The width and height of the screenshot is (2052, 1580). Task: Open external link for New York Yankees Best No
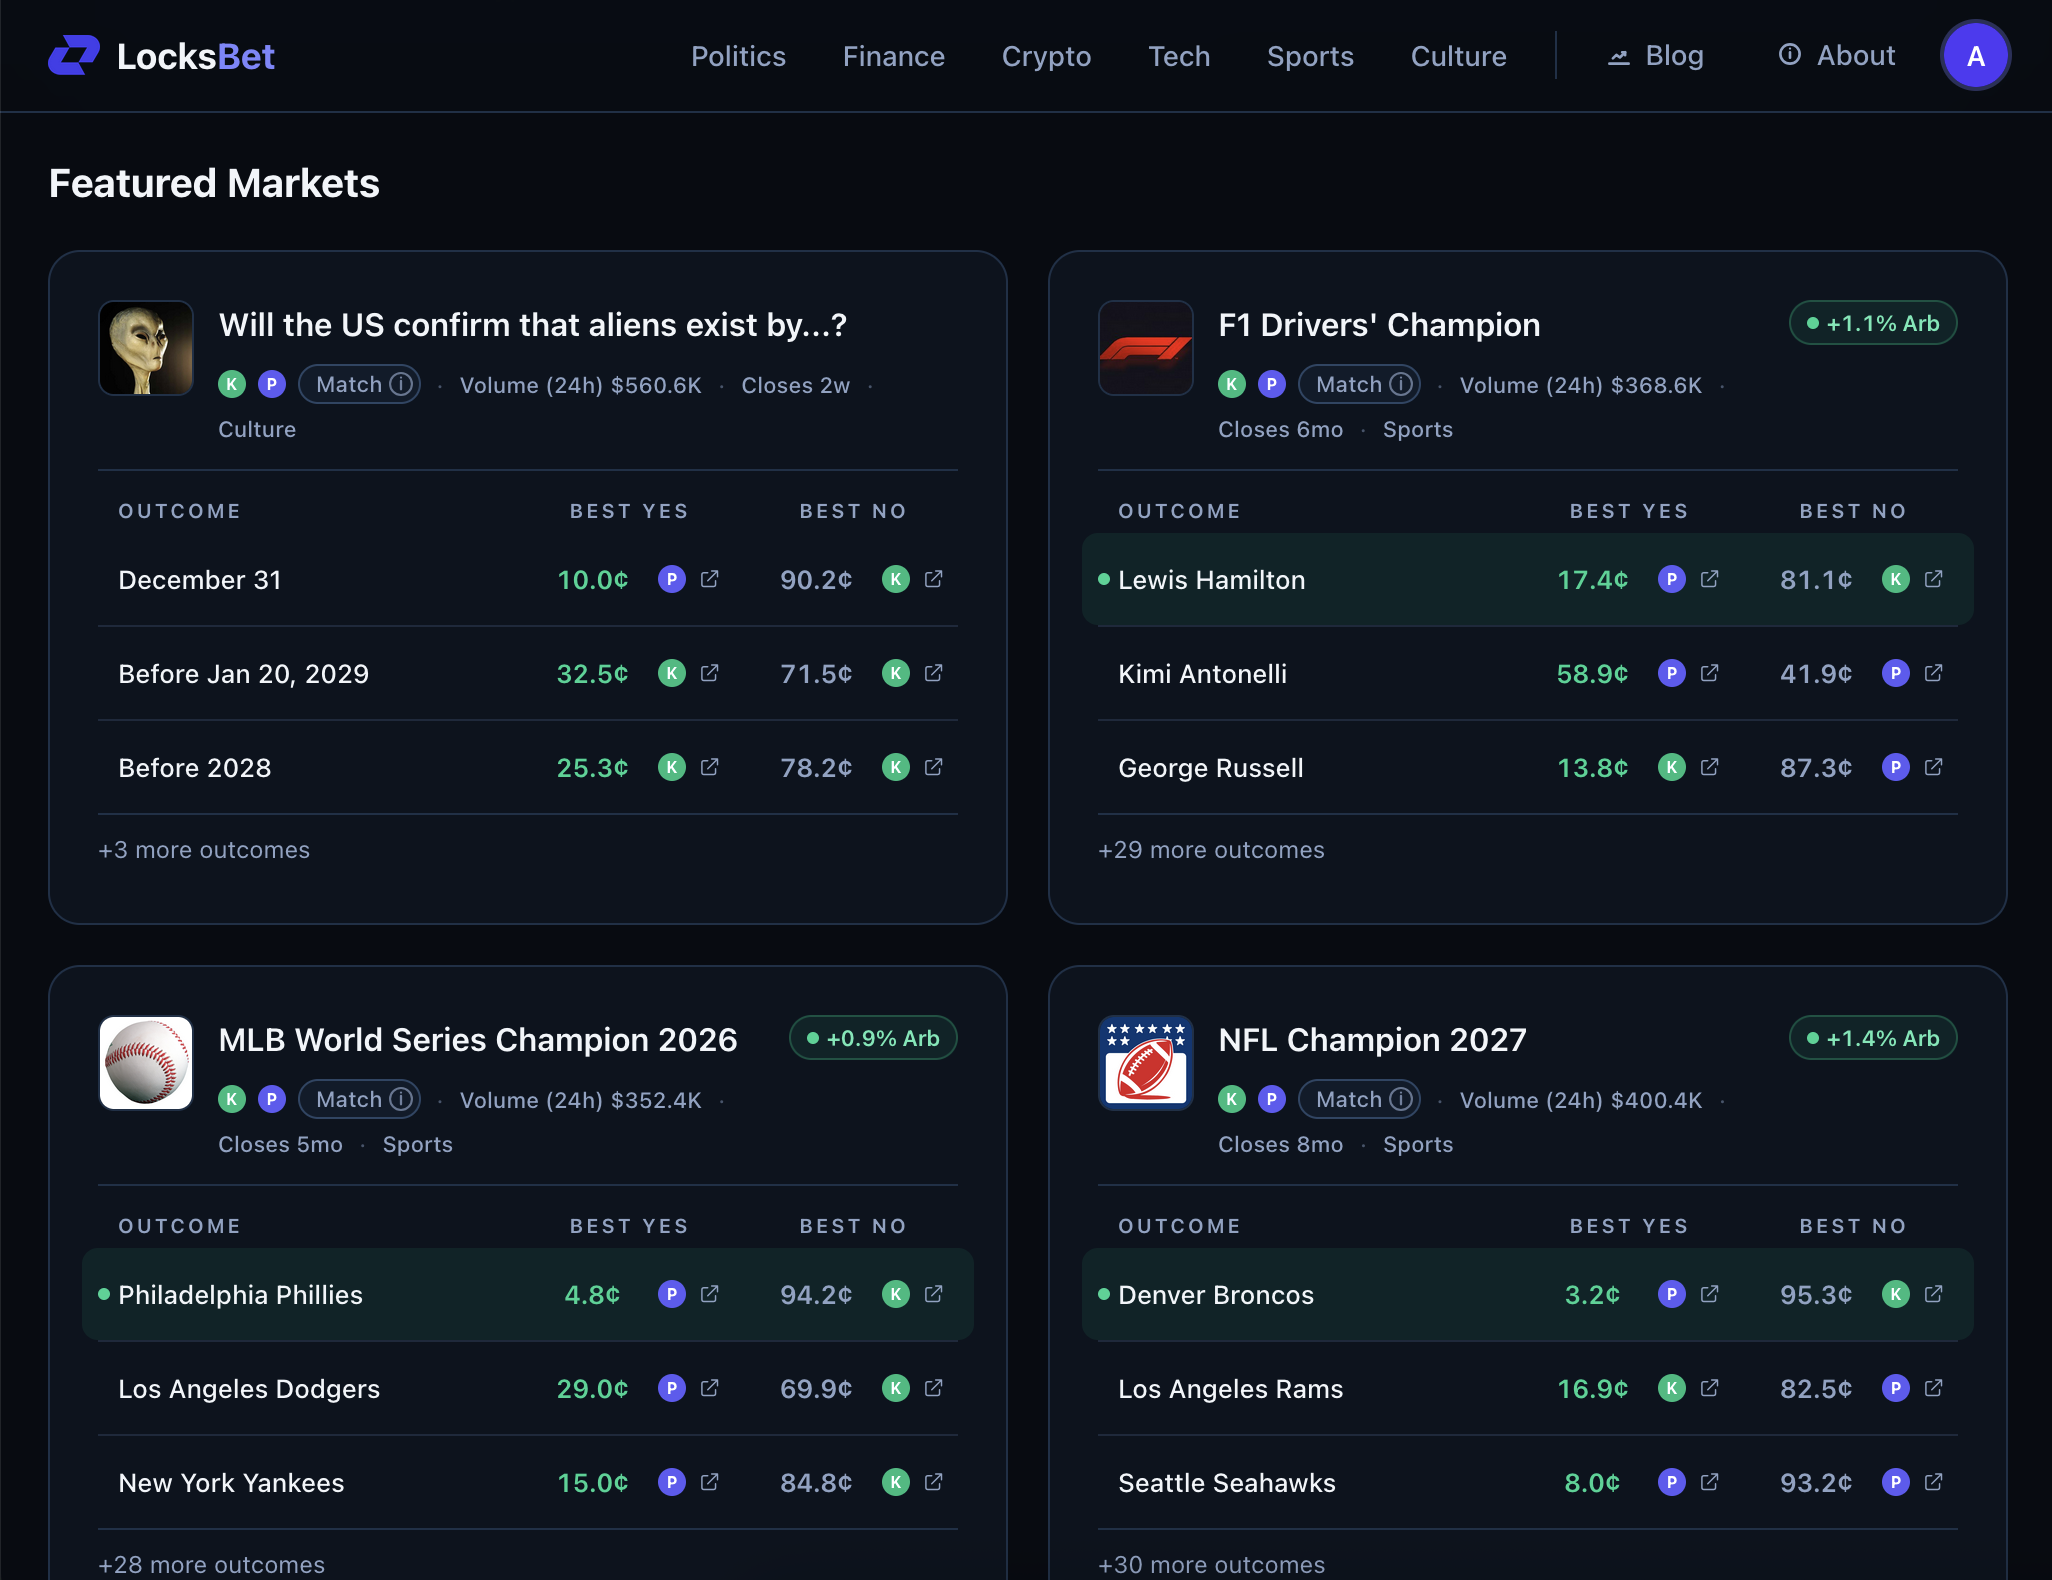click(933, 1482)
